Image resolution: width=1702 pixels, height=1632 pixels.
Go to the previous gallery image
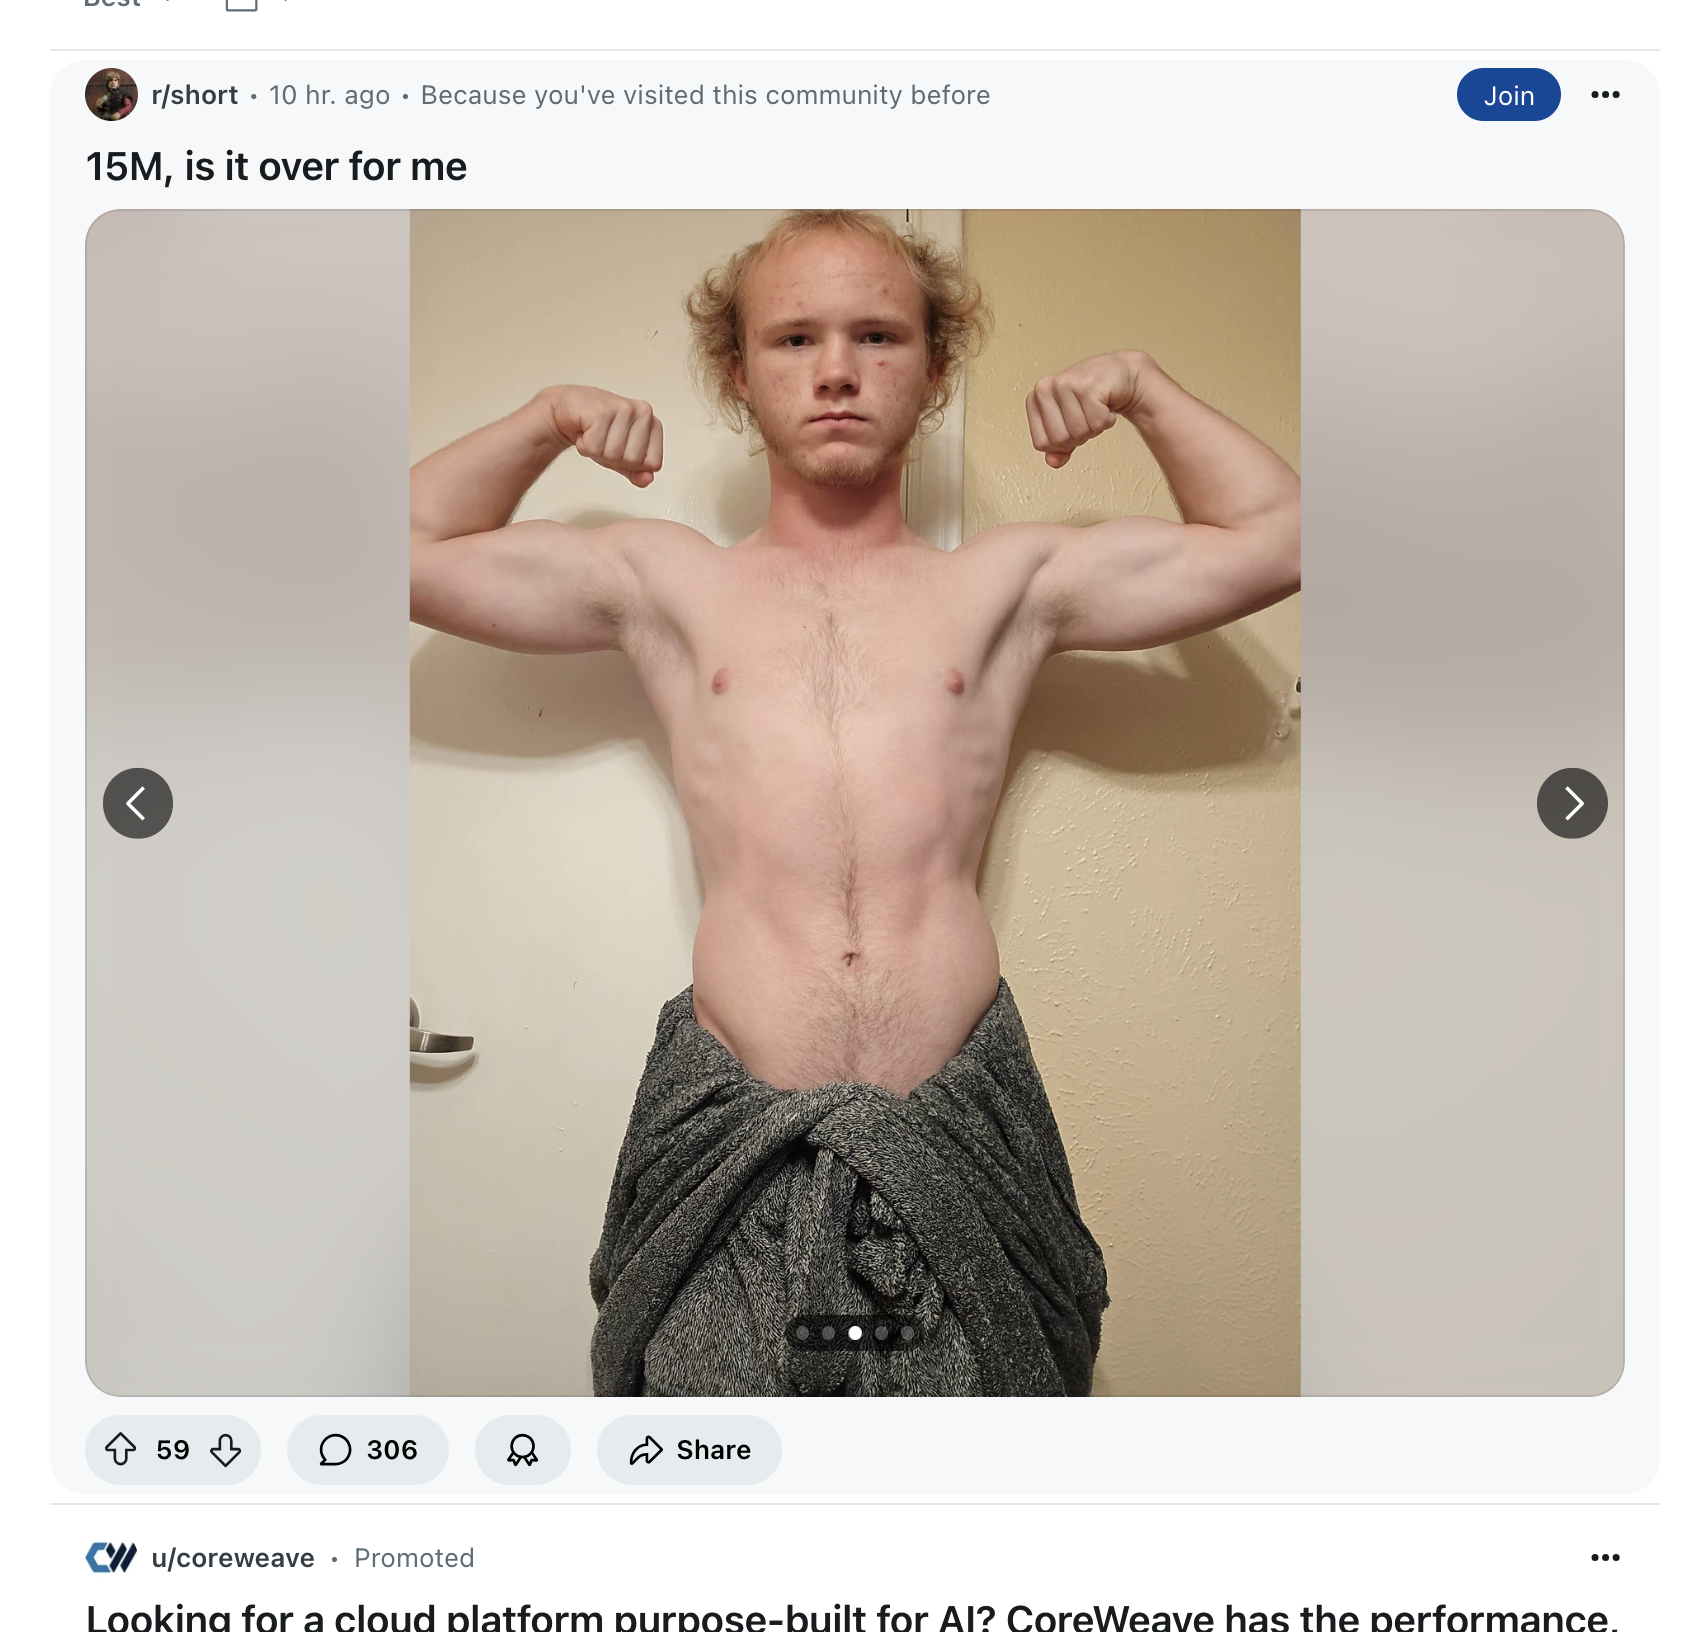tap(138, 803)
